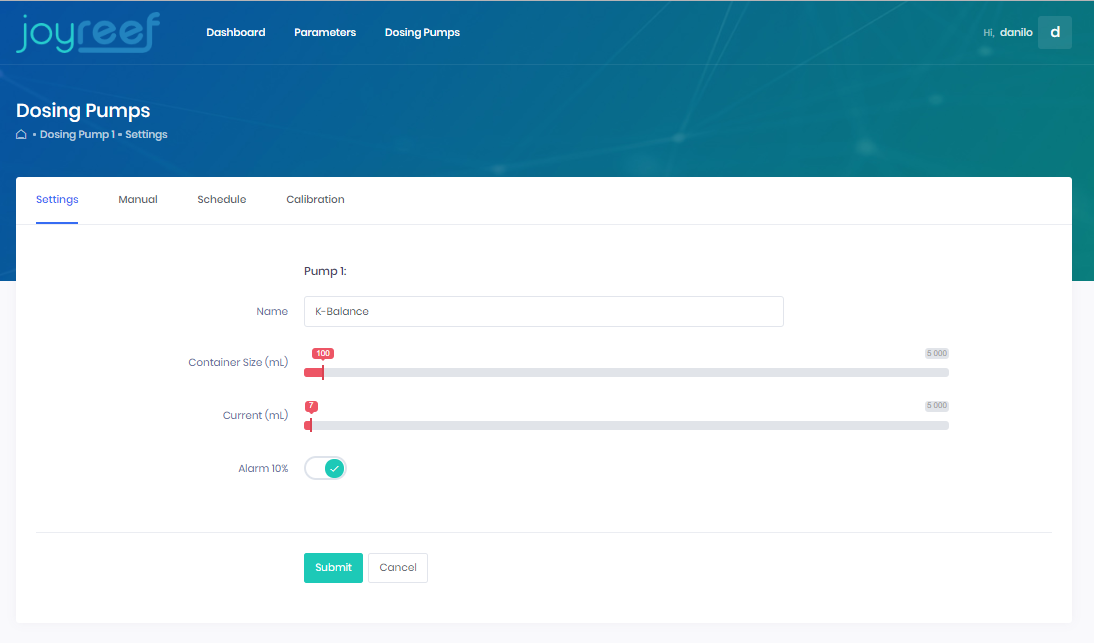Screen dimensions: 1094x643
Task: Follow the Settings breadcrumb link
Action: [147, 135]
